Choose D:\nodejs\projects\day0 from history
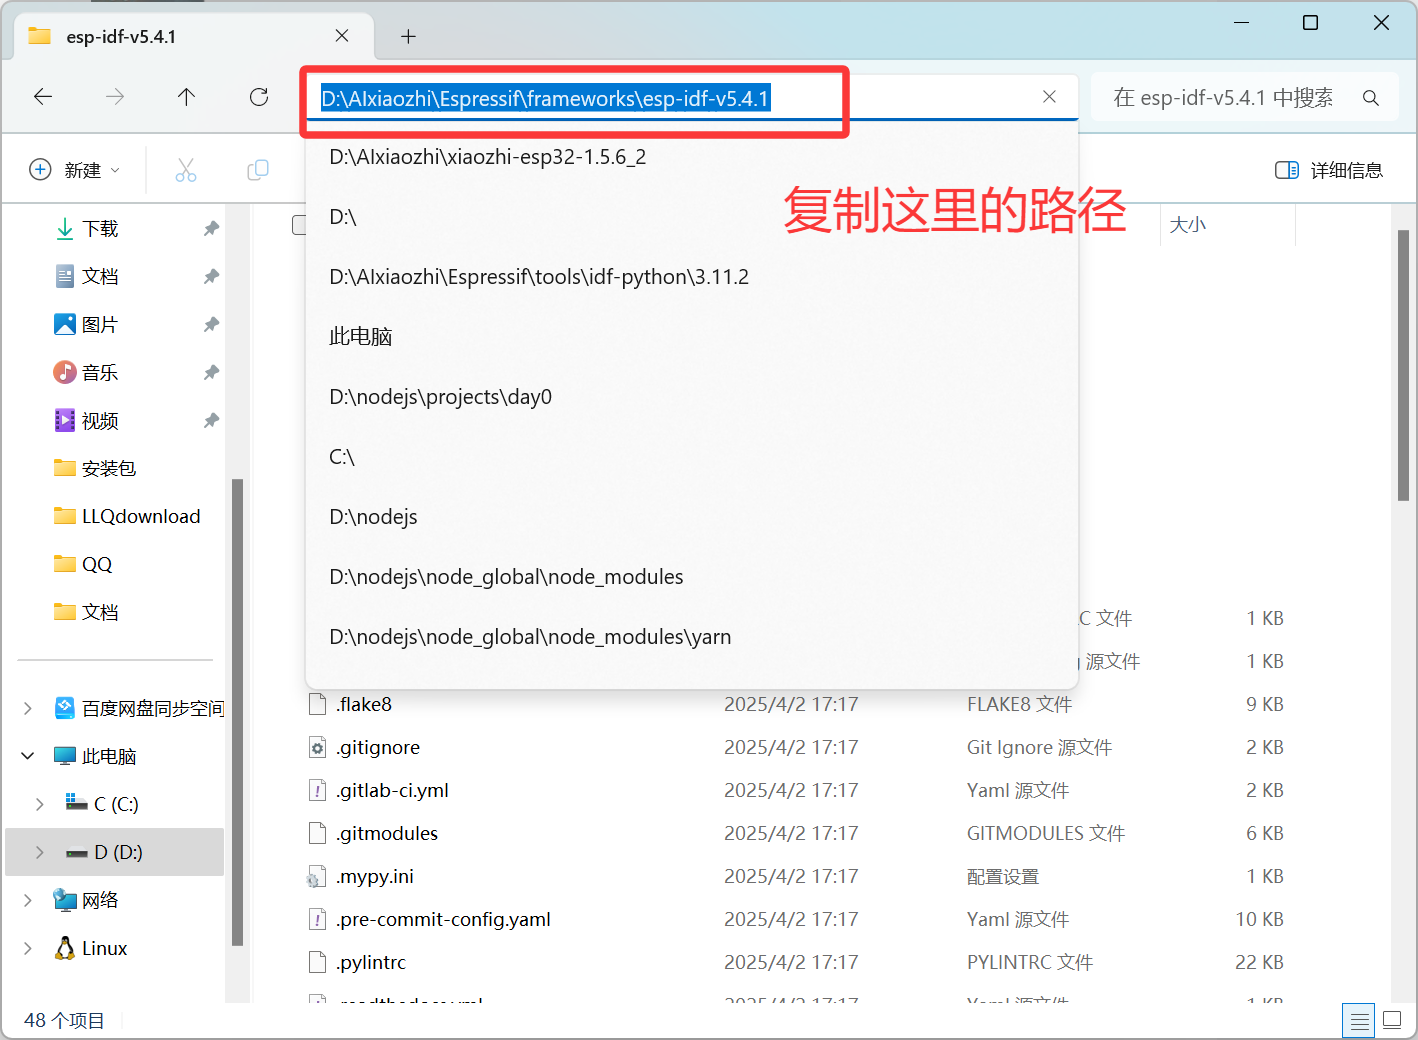Image resolution: width=1418 pixels, height=1040 pixels. tap(692, 397)
